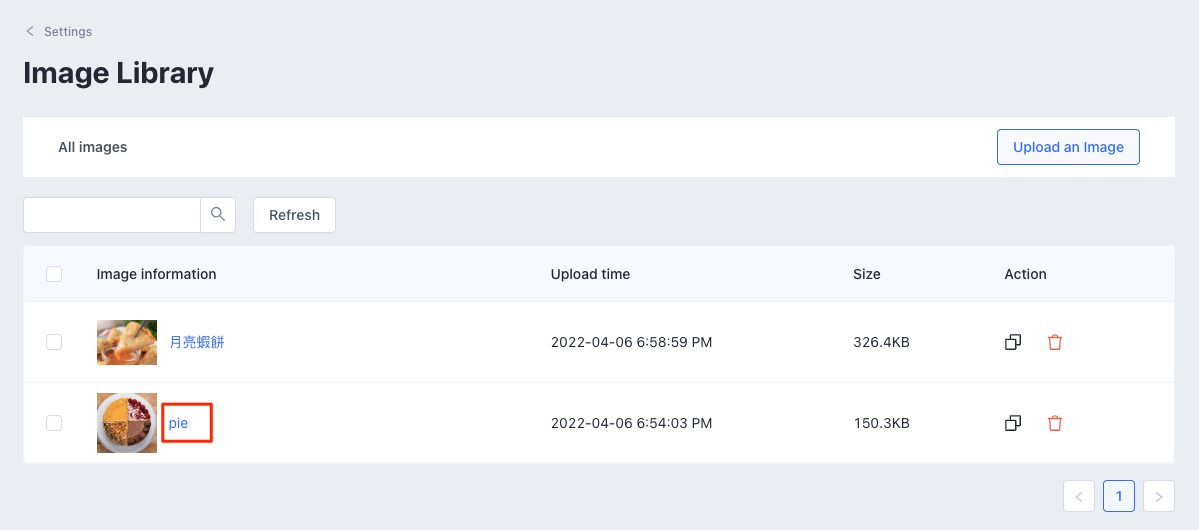Go to next page arrow

(x=1159, y=496)
